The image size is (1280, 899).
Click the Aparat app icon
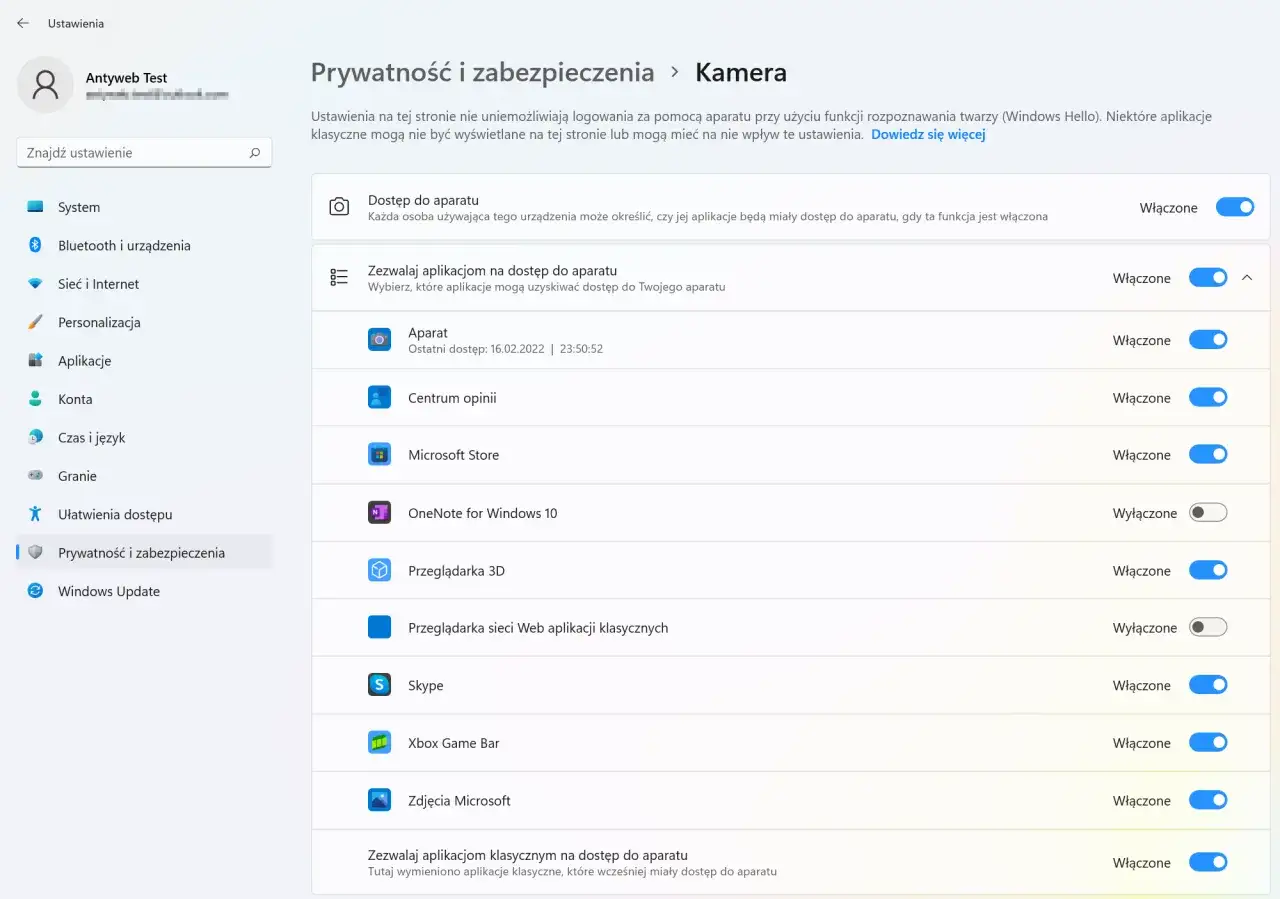pos(379,340)
